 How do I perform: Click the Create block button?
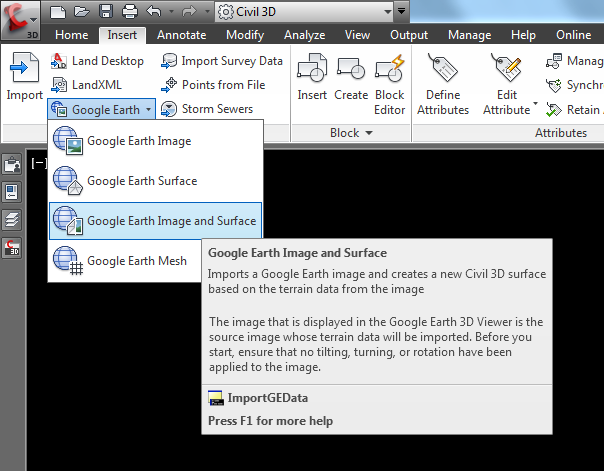351,77
